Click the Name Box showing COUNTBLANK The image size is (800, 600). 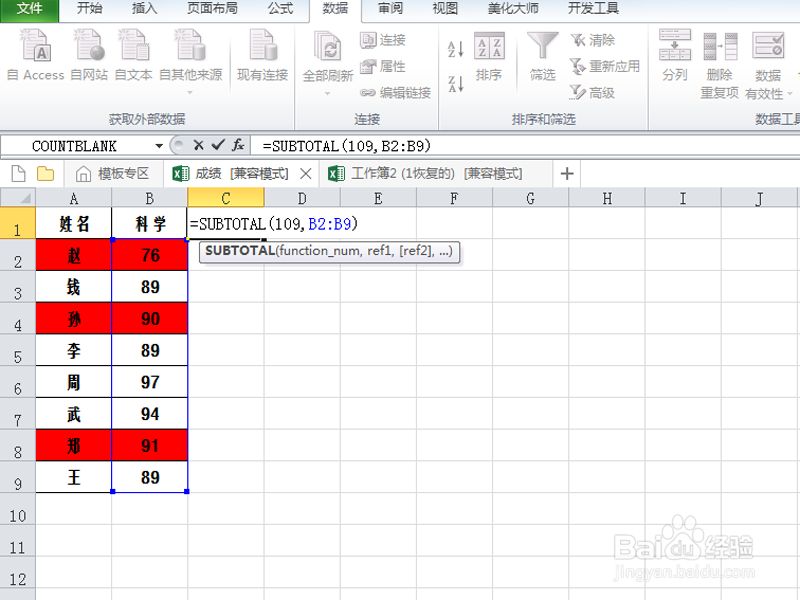74,146
